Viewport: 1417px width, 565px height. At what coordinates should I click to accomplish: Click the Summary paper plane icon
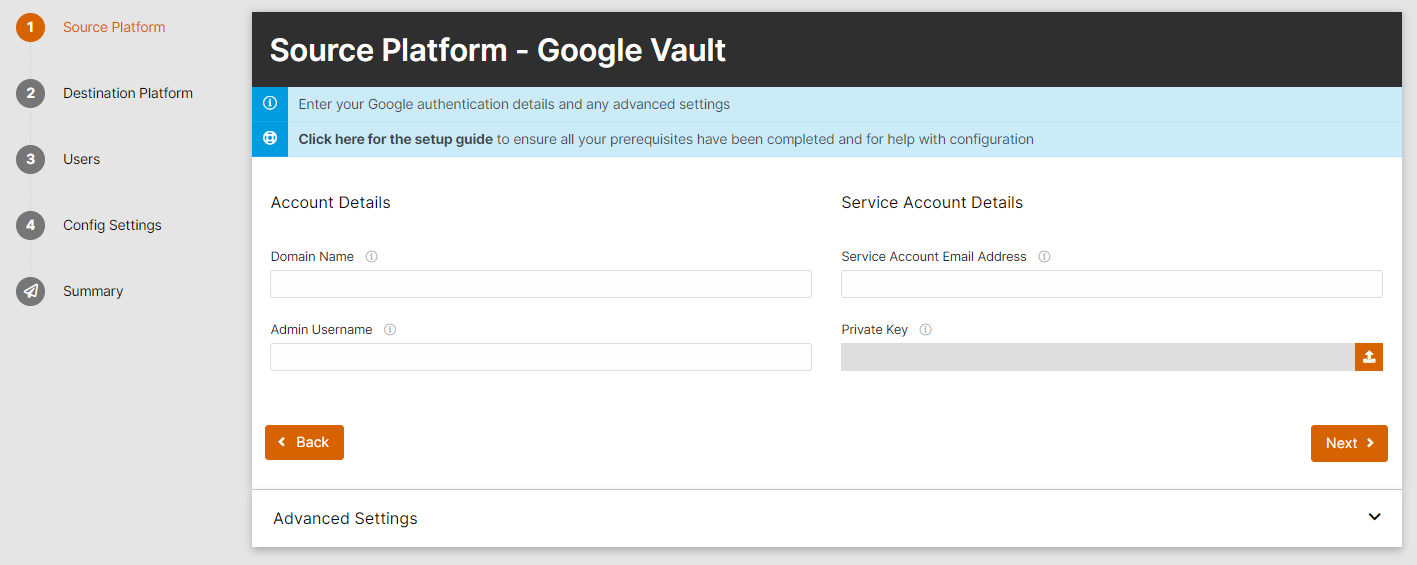[31, 291]
